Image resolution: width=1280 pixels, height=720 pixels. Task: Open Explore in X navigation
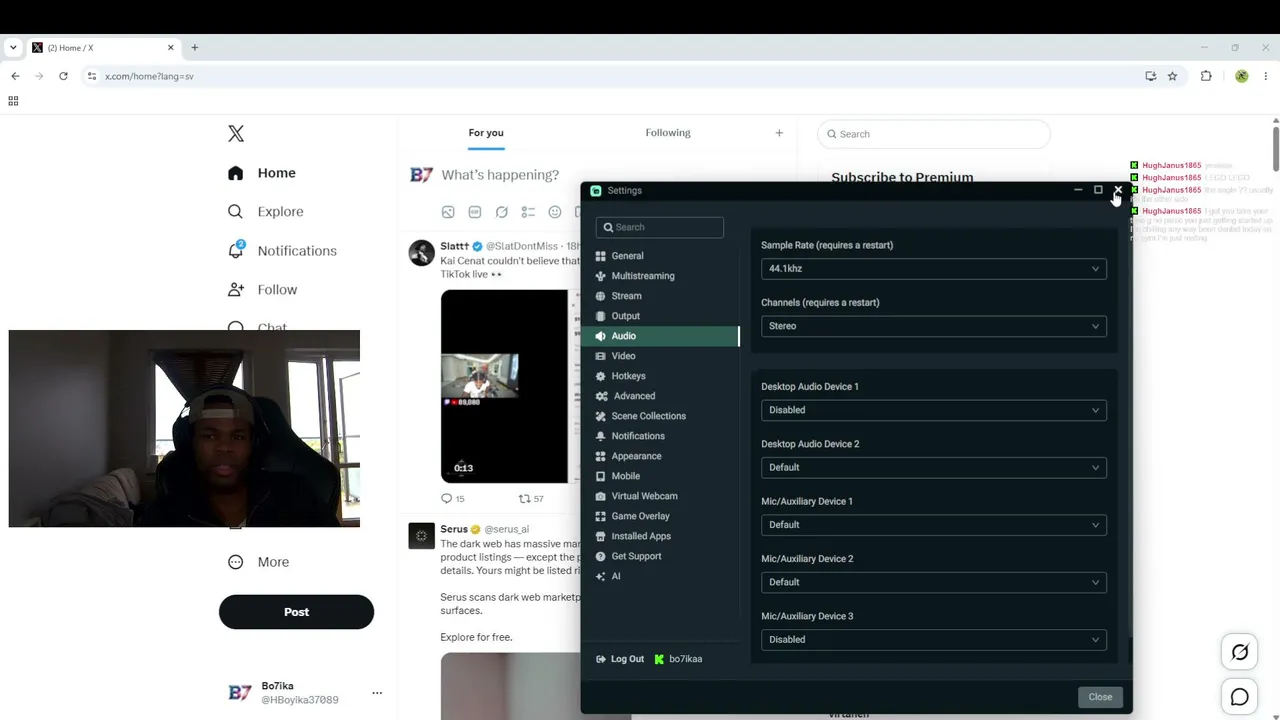click(266, 212)
